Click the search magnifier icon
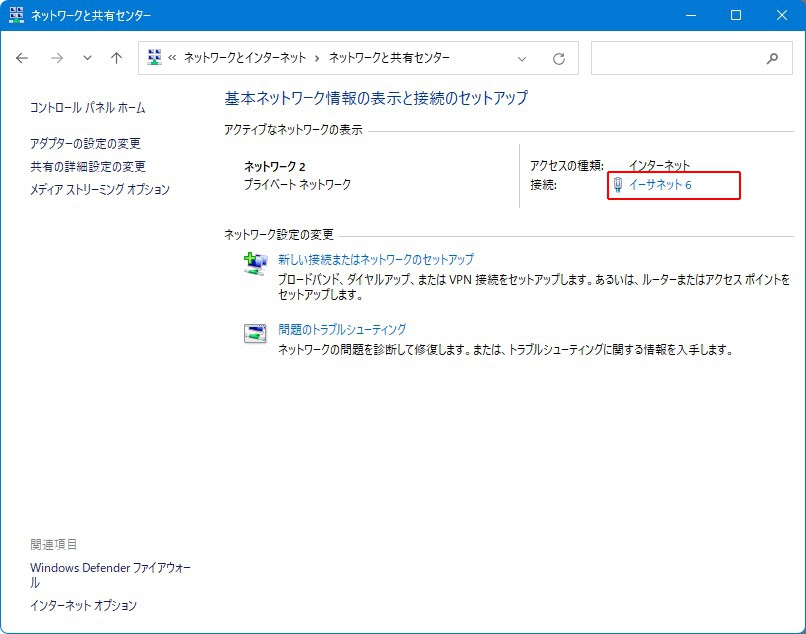806x634 pixels. pyautogui.click(x=772, y=59)
